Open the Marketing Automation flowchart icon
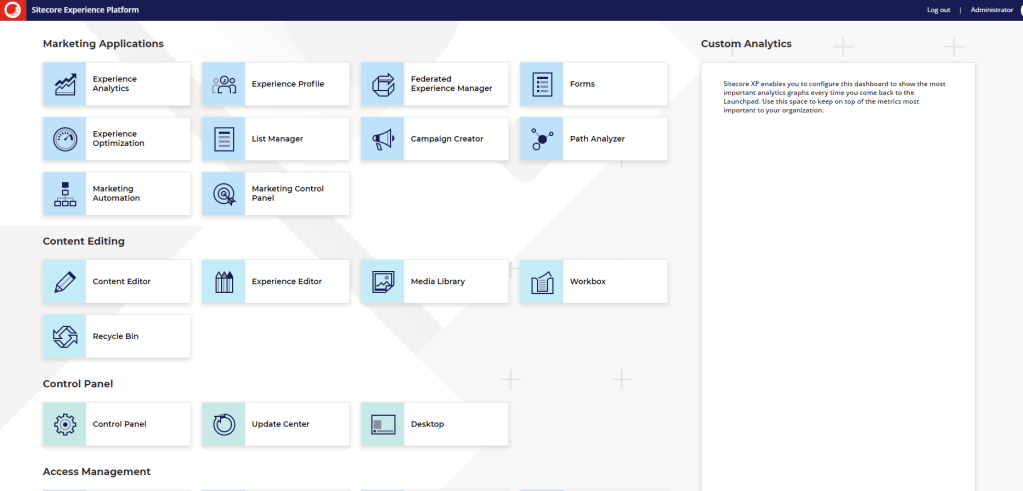 pyautogui.click(x=65, y=194)
